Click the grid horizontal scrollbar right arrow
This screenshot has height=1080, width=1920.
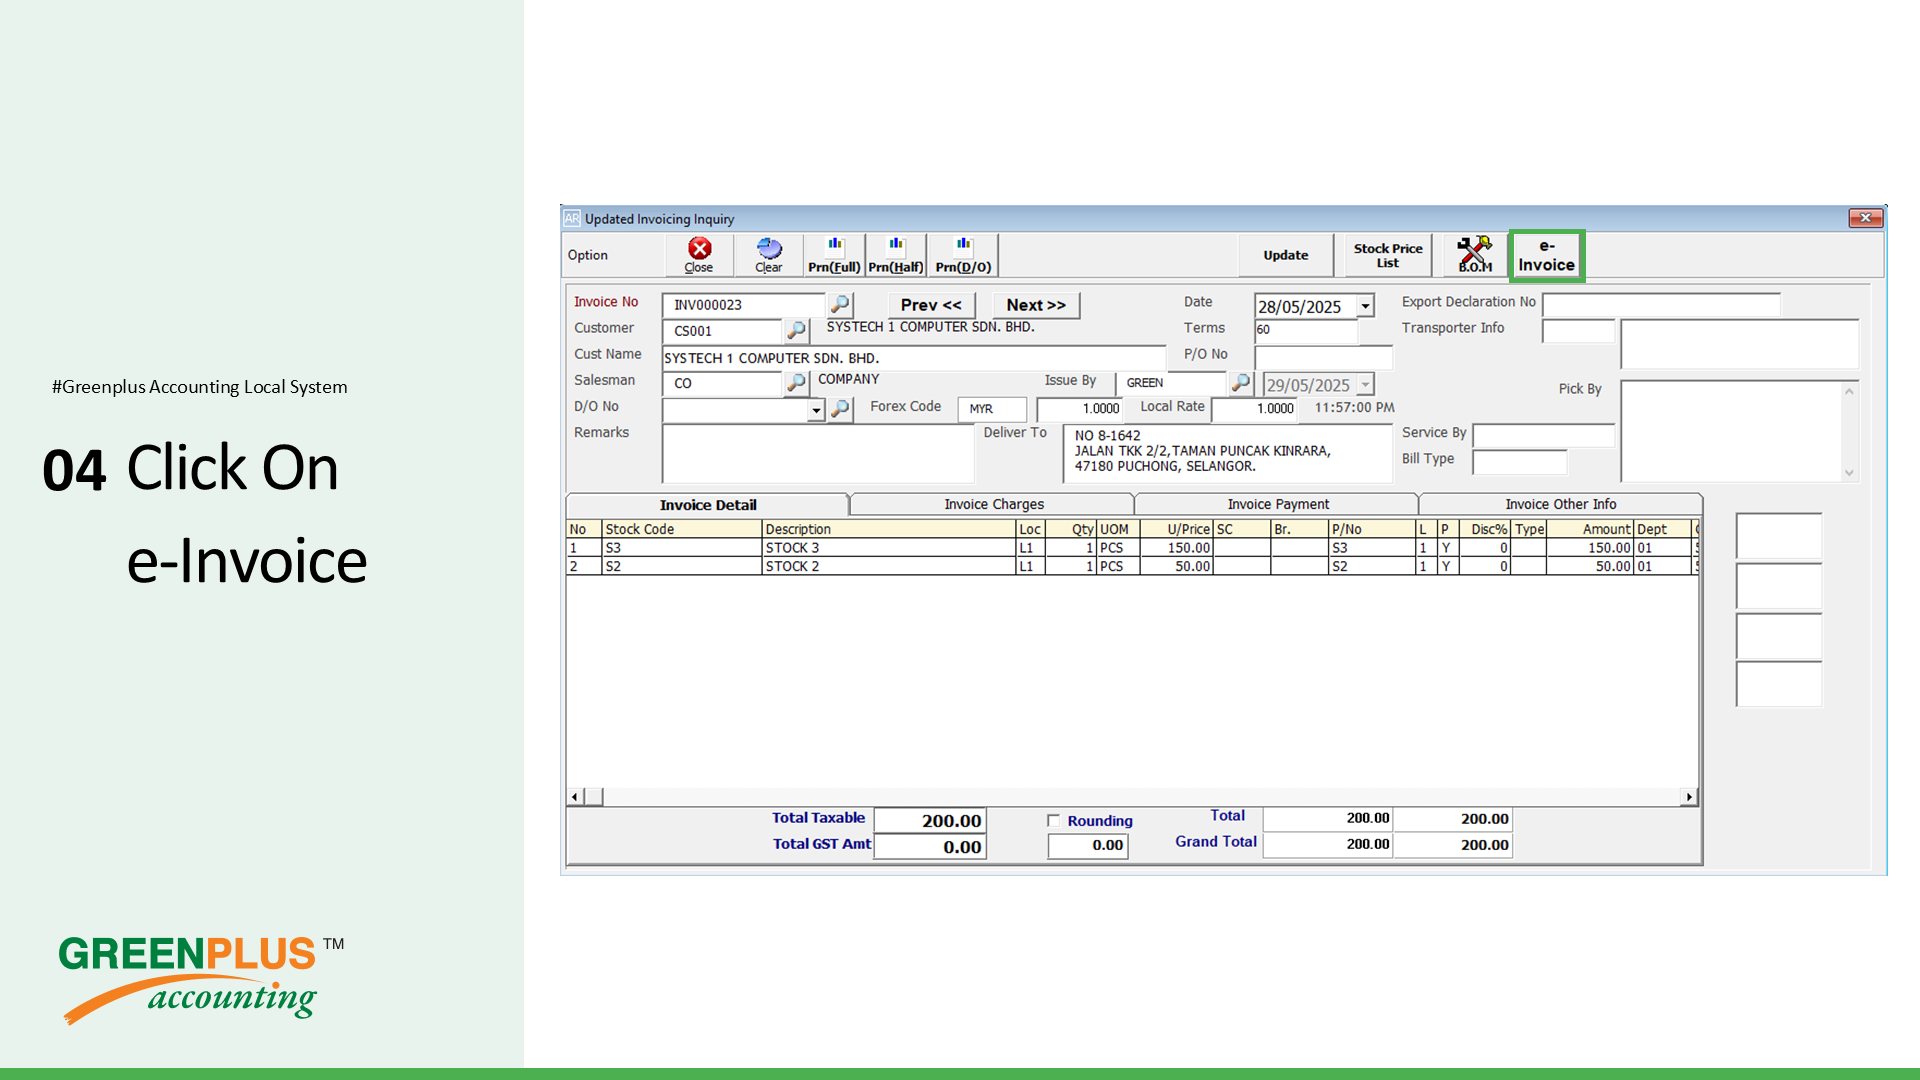pos(1689,797)
